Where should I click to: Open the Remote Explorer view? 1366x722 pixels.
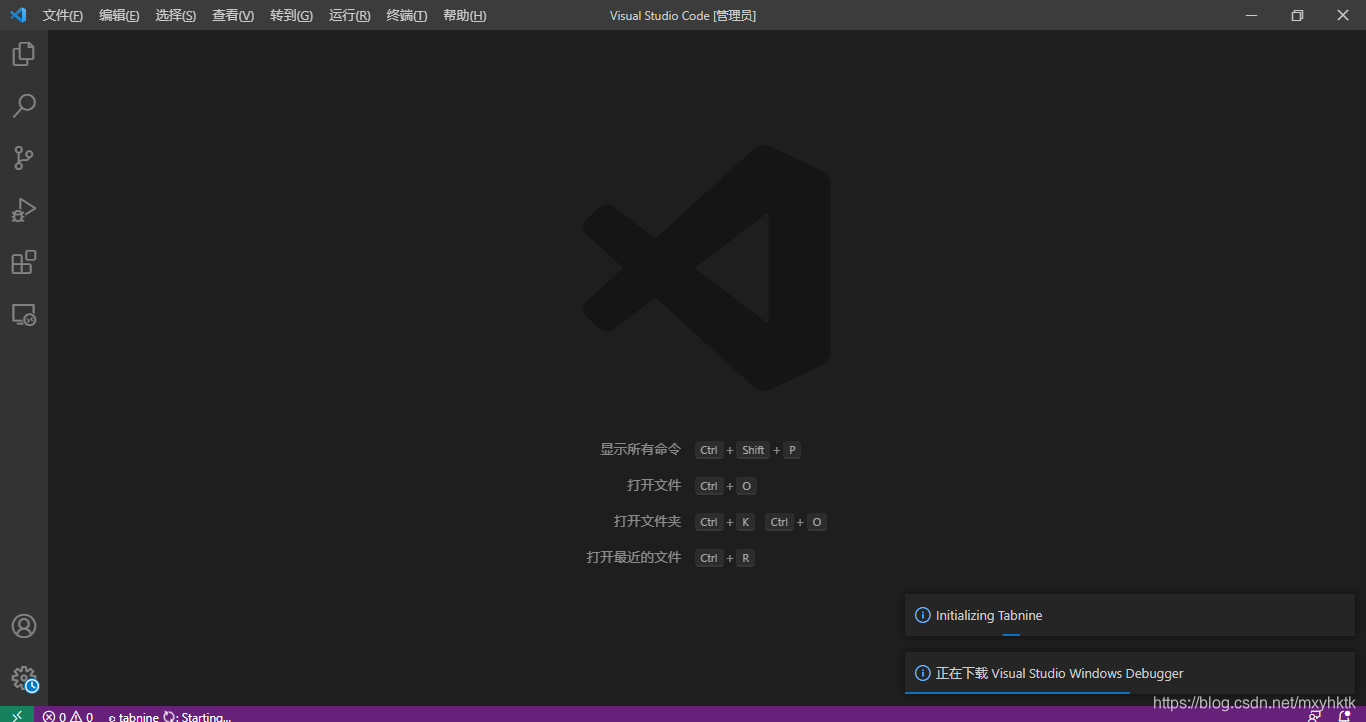[x=24, y=314]
